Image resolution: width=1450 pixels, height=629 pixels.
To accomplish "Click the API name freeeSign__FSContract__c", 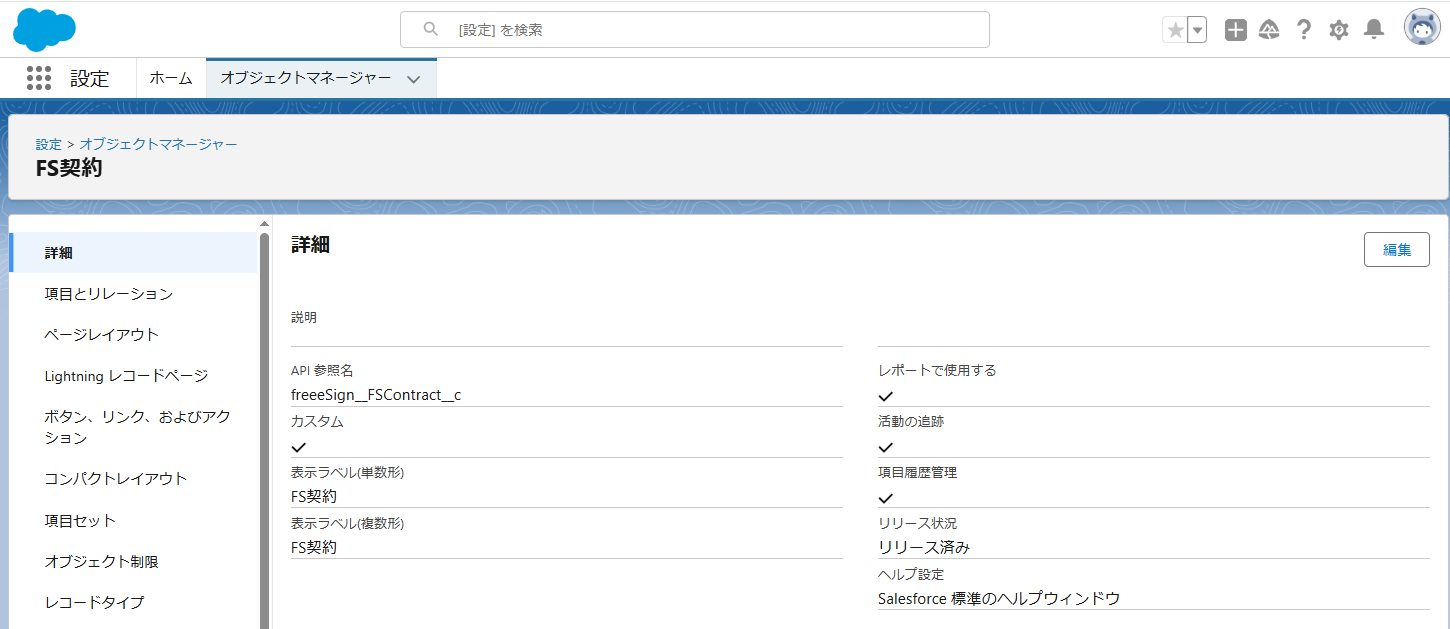I will tap(376, 395).
